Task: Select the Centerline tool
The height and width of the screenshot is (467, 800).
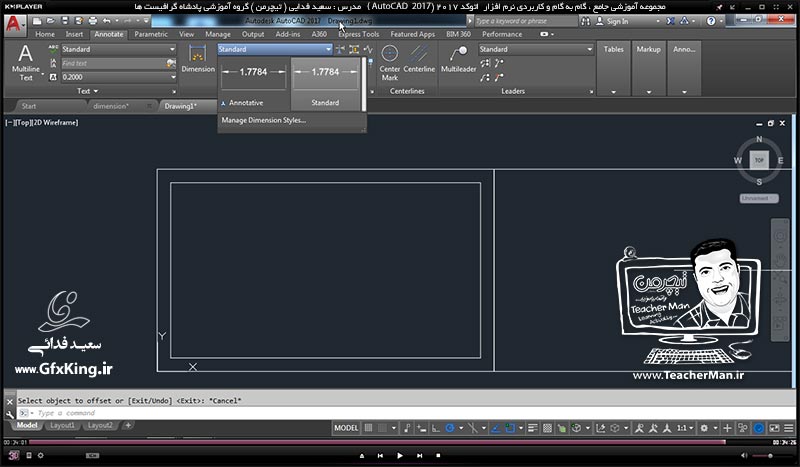Action: click(419, 59)
